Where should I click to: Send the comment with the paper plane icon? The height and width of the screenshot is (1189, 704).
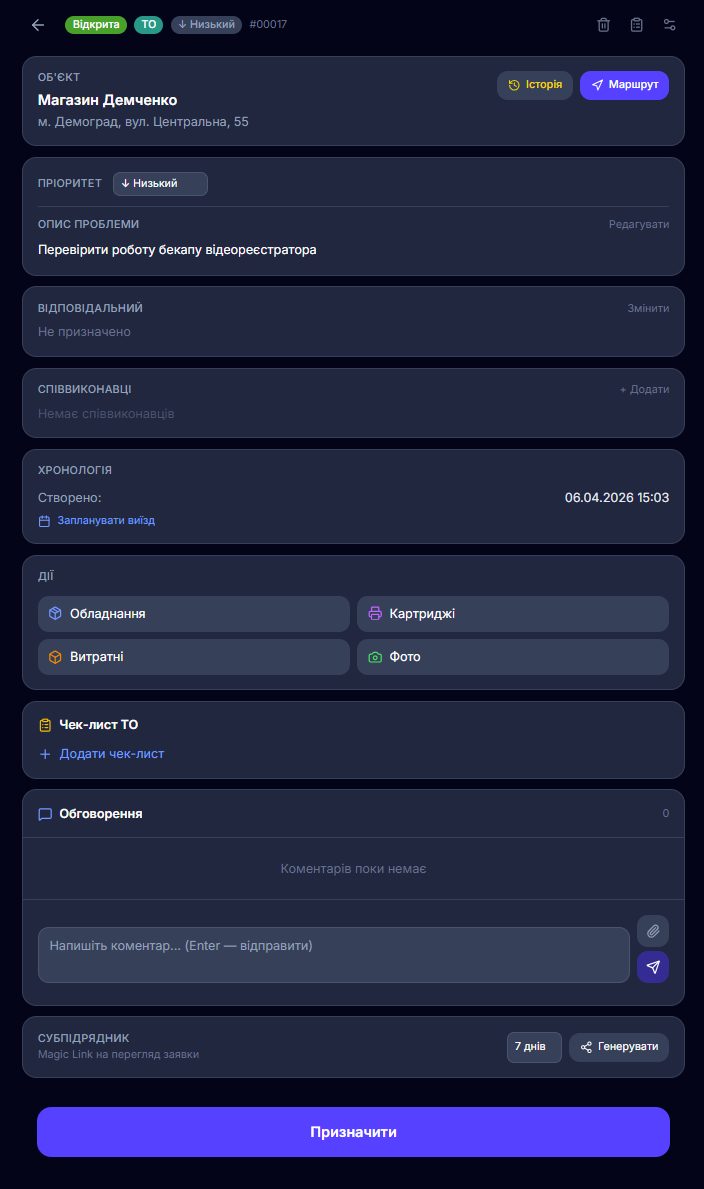[x=653, y=967]
